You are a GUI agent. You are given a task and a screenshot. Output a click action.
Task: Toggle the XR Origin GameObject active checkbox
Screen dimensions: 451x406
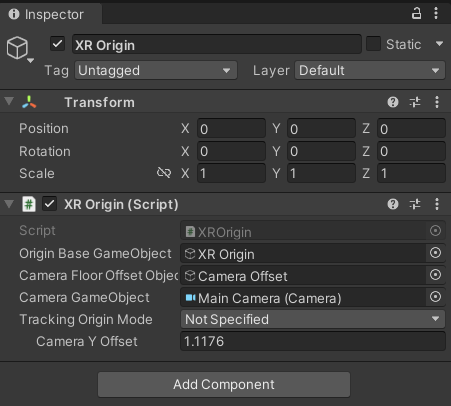(57, 44)
